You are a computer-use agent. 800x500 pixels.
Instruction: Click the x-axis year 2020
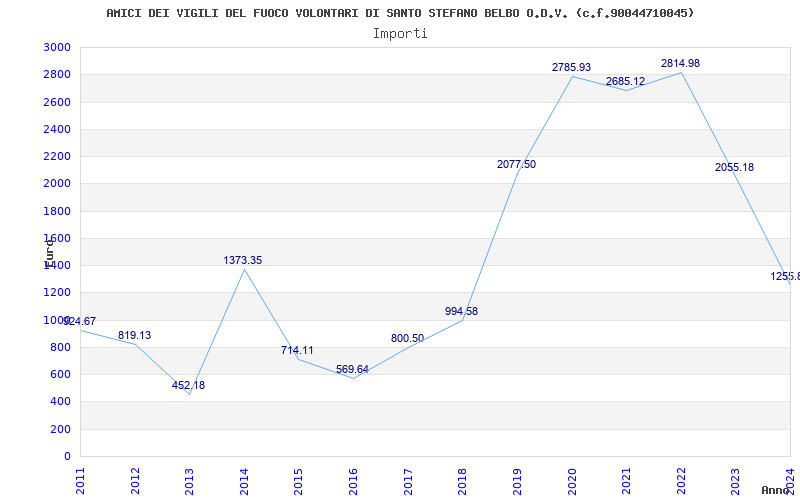pos(572,481)
